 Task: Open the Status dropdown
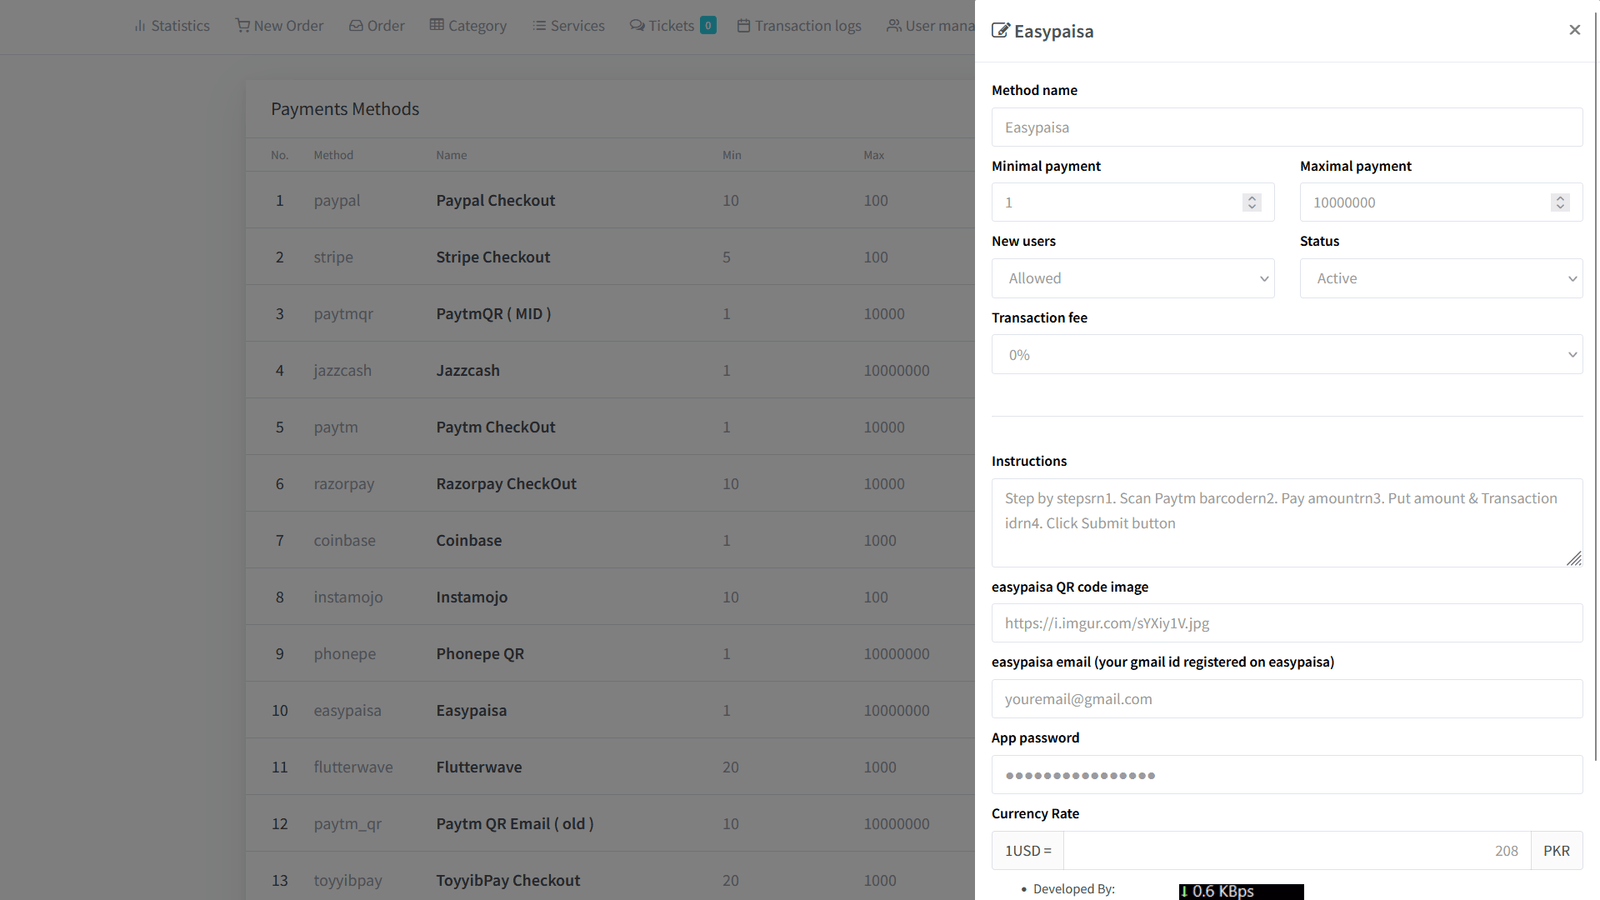pos(1440,279)
